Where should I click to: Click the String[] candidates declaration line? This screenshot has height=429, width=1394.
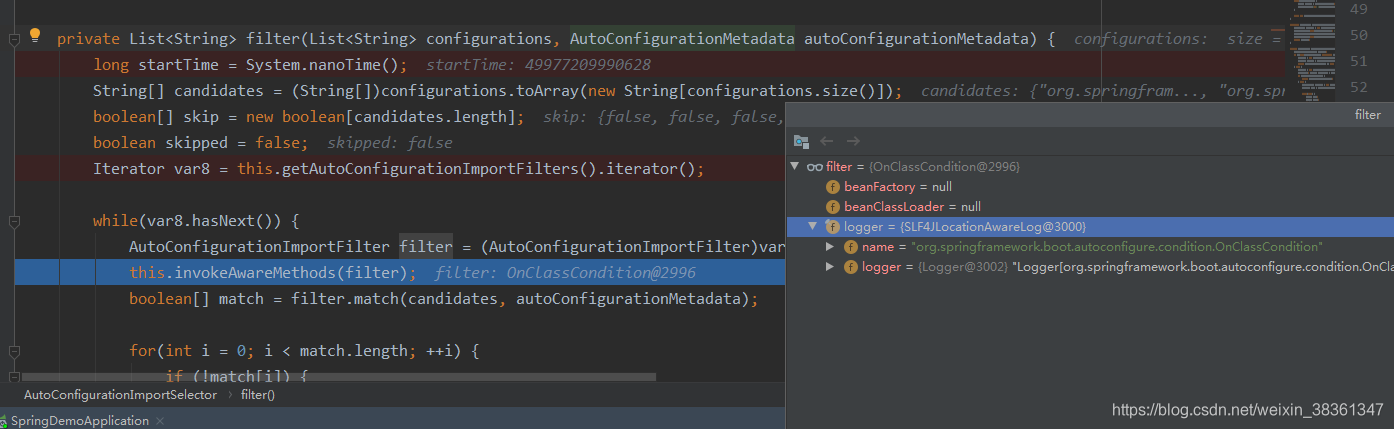pos(497,91)
